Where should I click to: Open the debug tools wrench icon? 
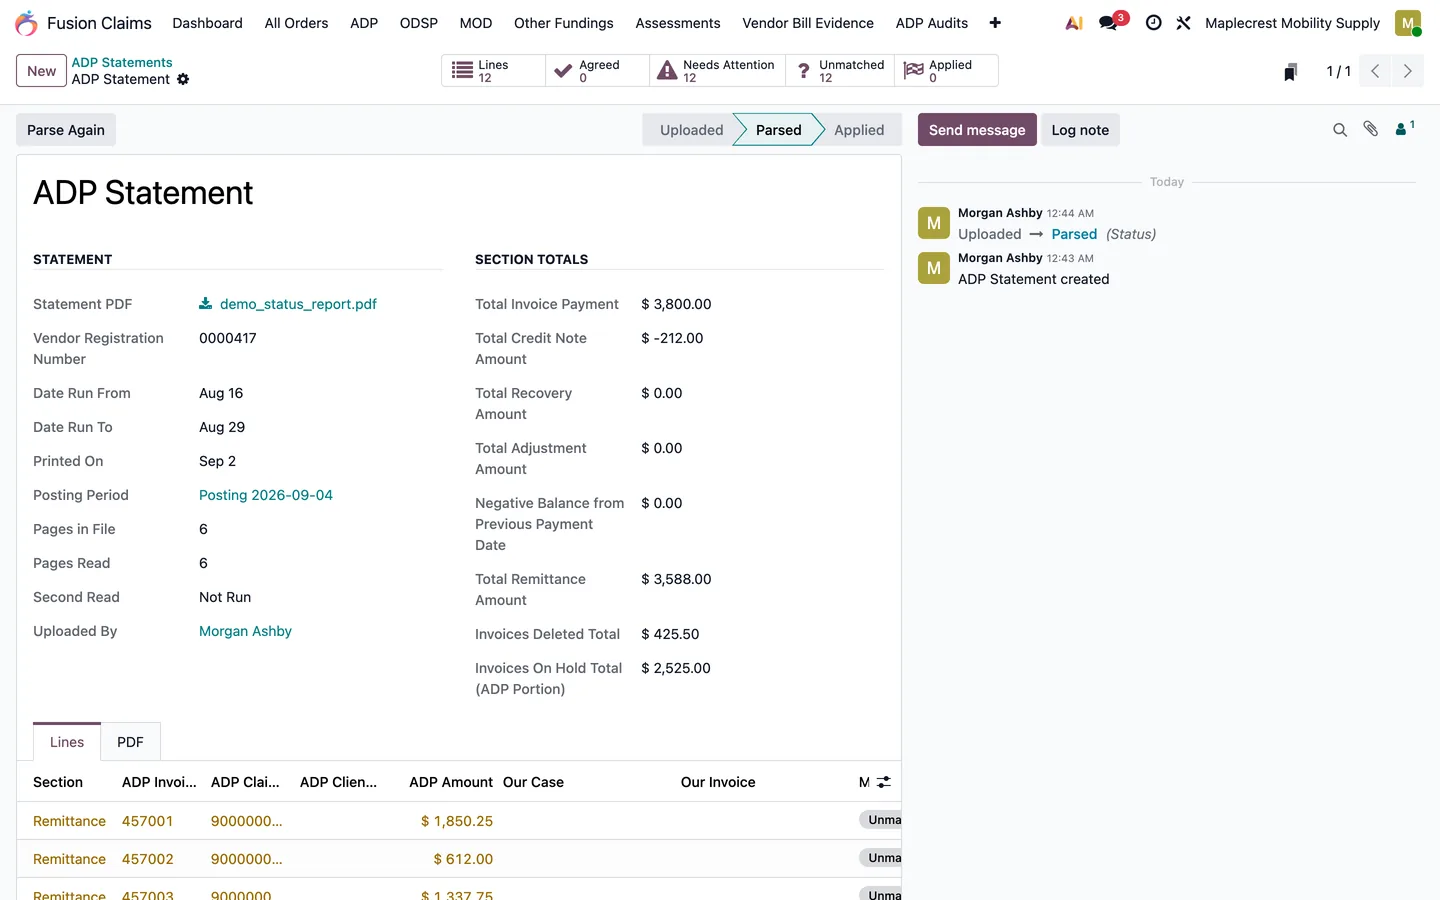pyautogui.click(x=1183, y=23)
